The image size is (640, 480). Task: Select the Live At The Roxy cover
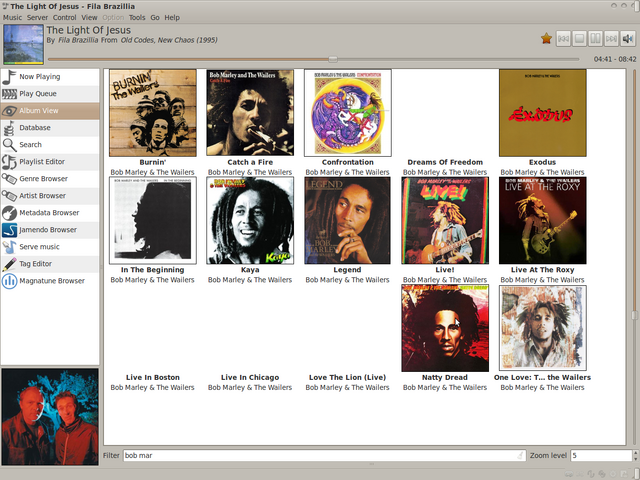coord(542,220)
